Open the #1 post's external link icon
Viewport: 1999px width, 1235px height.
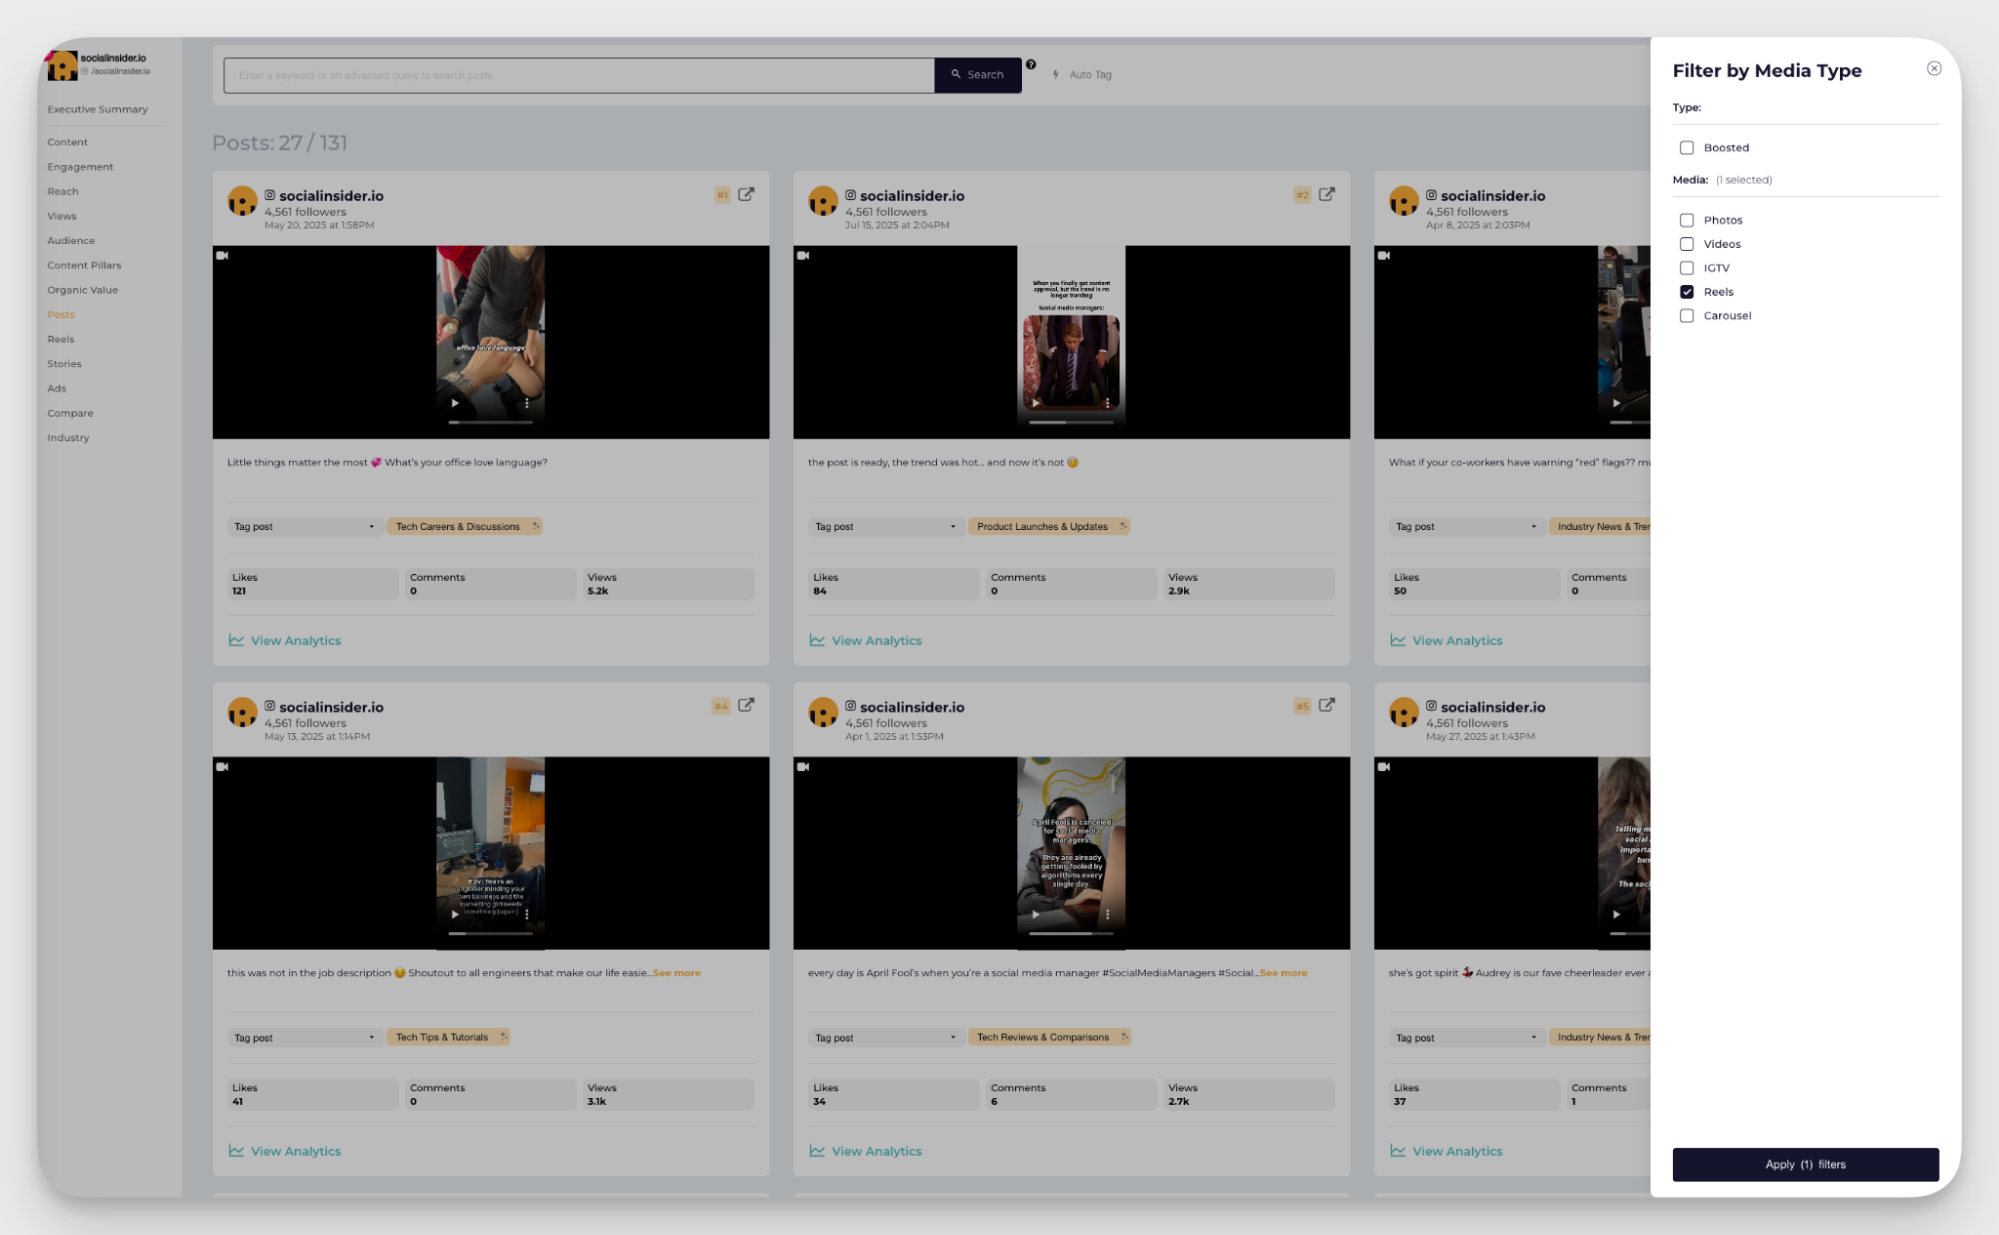click(746, 195)
